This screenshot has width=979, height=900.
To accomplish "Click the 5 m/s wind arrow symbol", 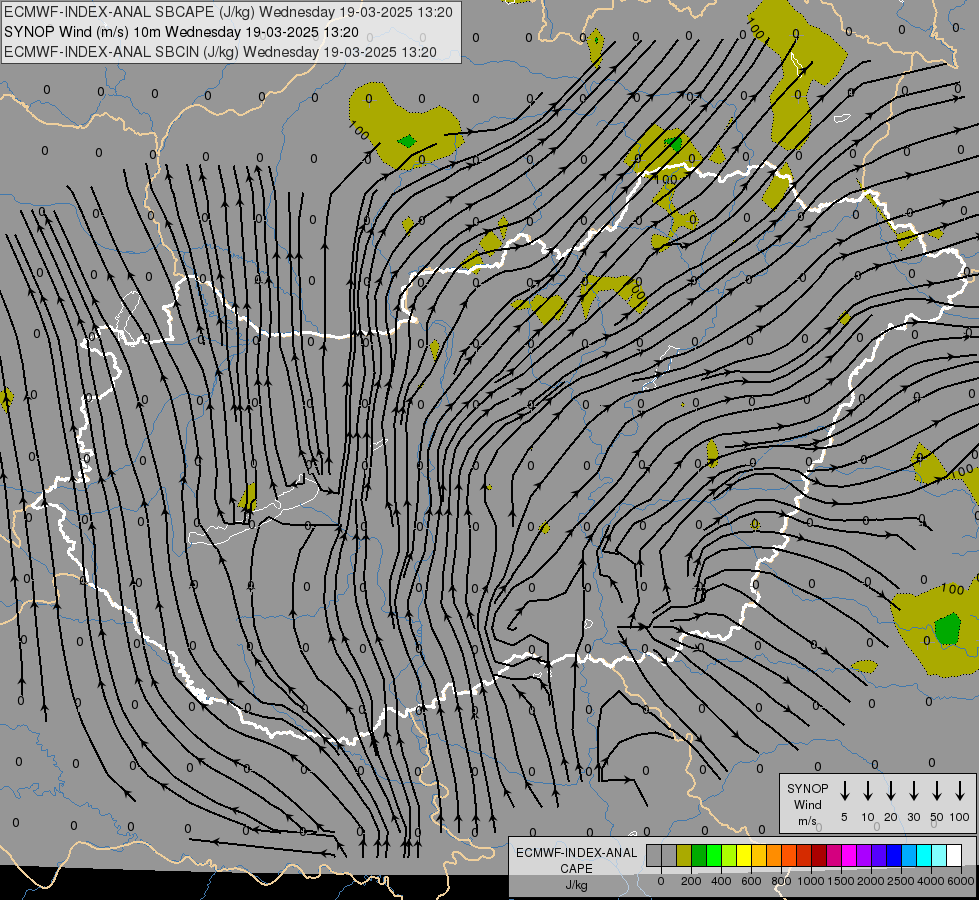I will coord(844,790).
